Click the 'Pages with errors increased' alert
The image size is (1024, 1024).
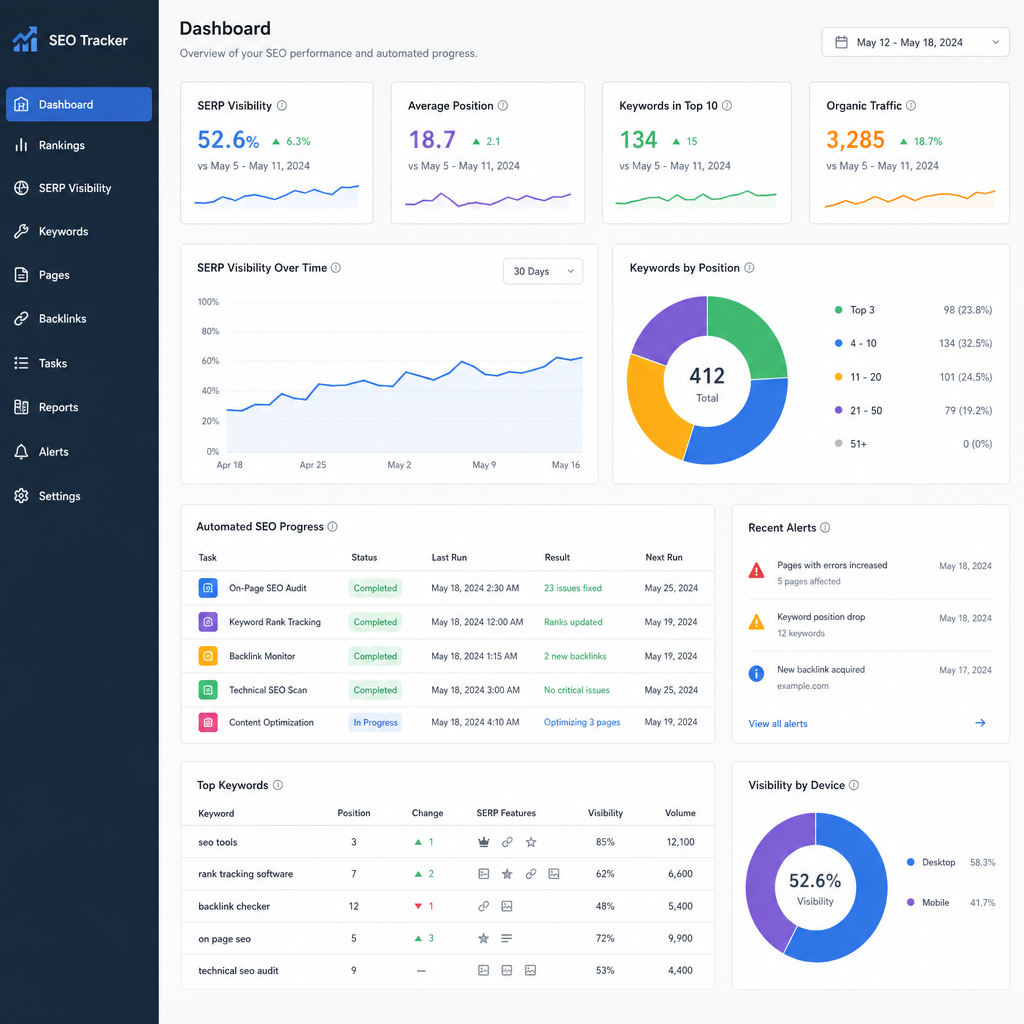[832, 566]
